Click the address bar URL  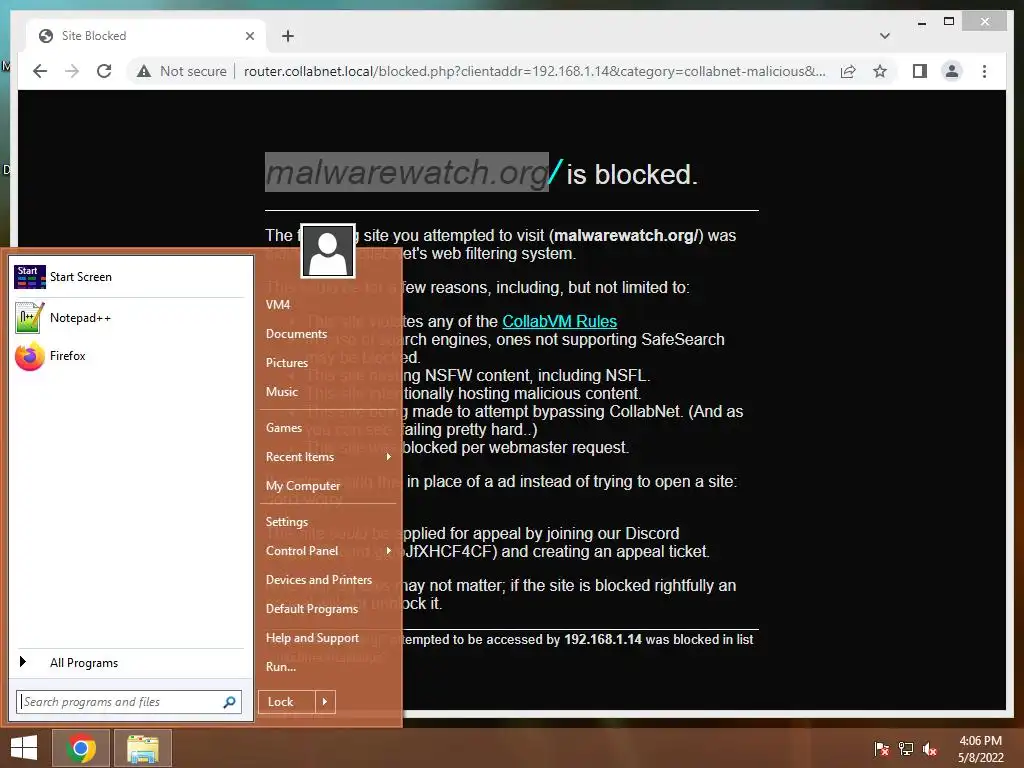click(x=534, y=71)
